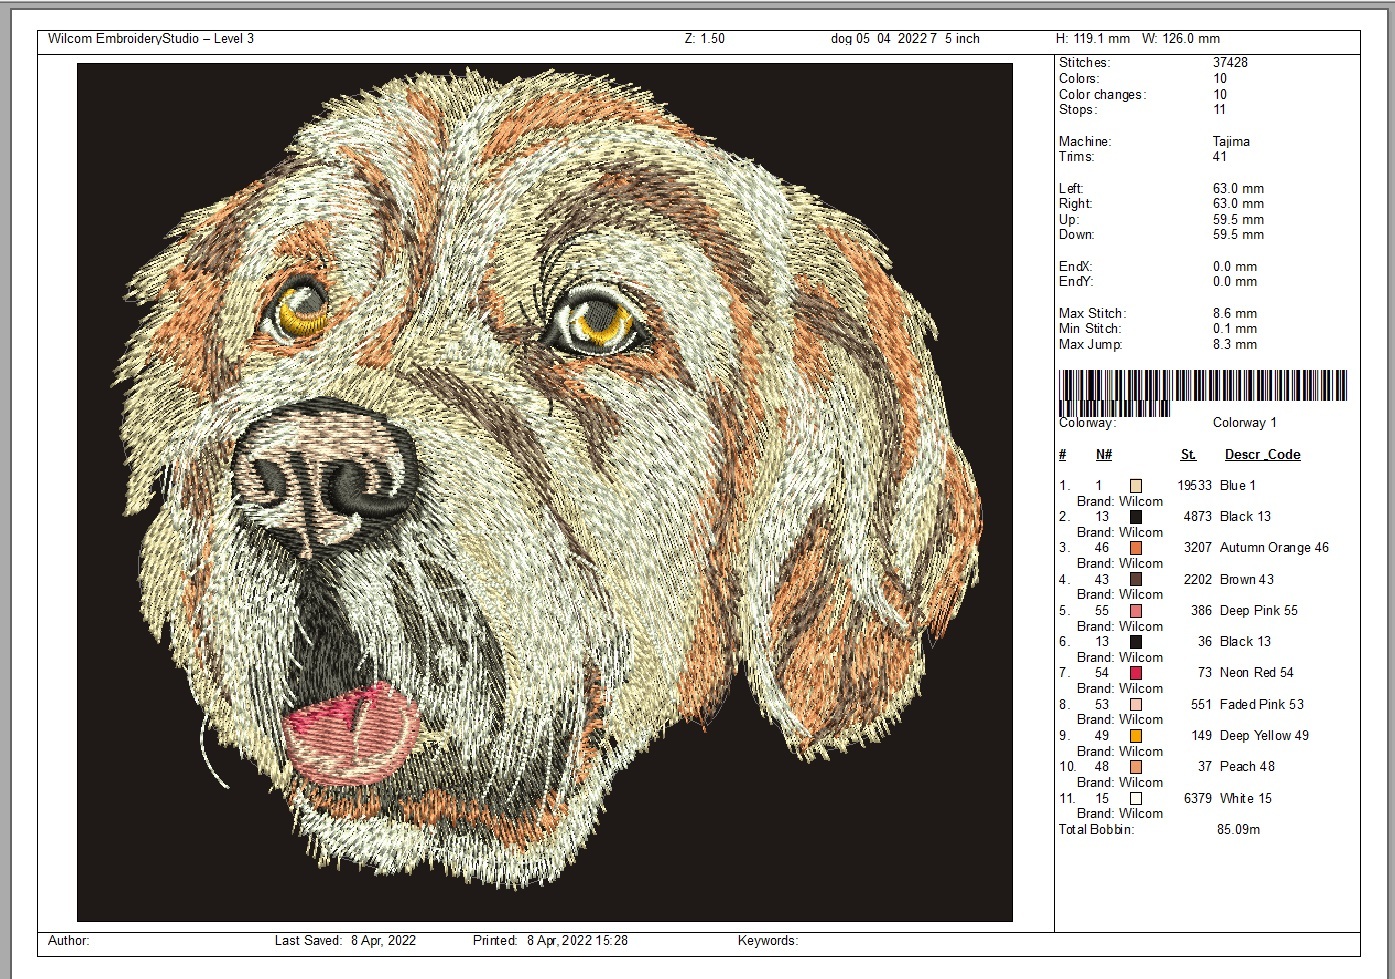
Task: Click the Black 13 swatch in row 2
Action: [x=1136, y=517]
